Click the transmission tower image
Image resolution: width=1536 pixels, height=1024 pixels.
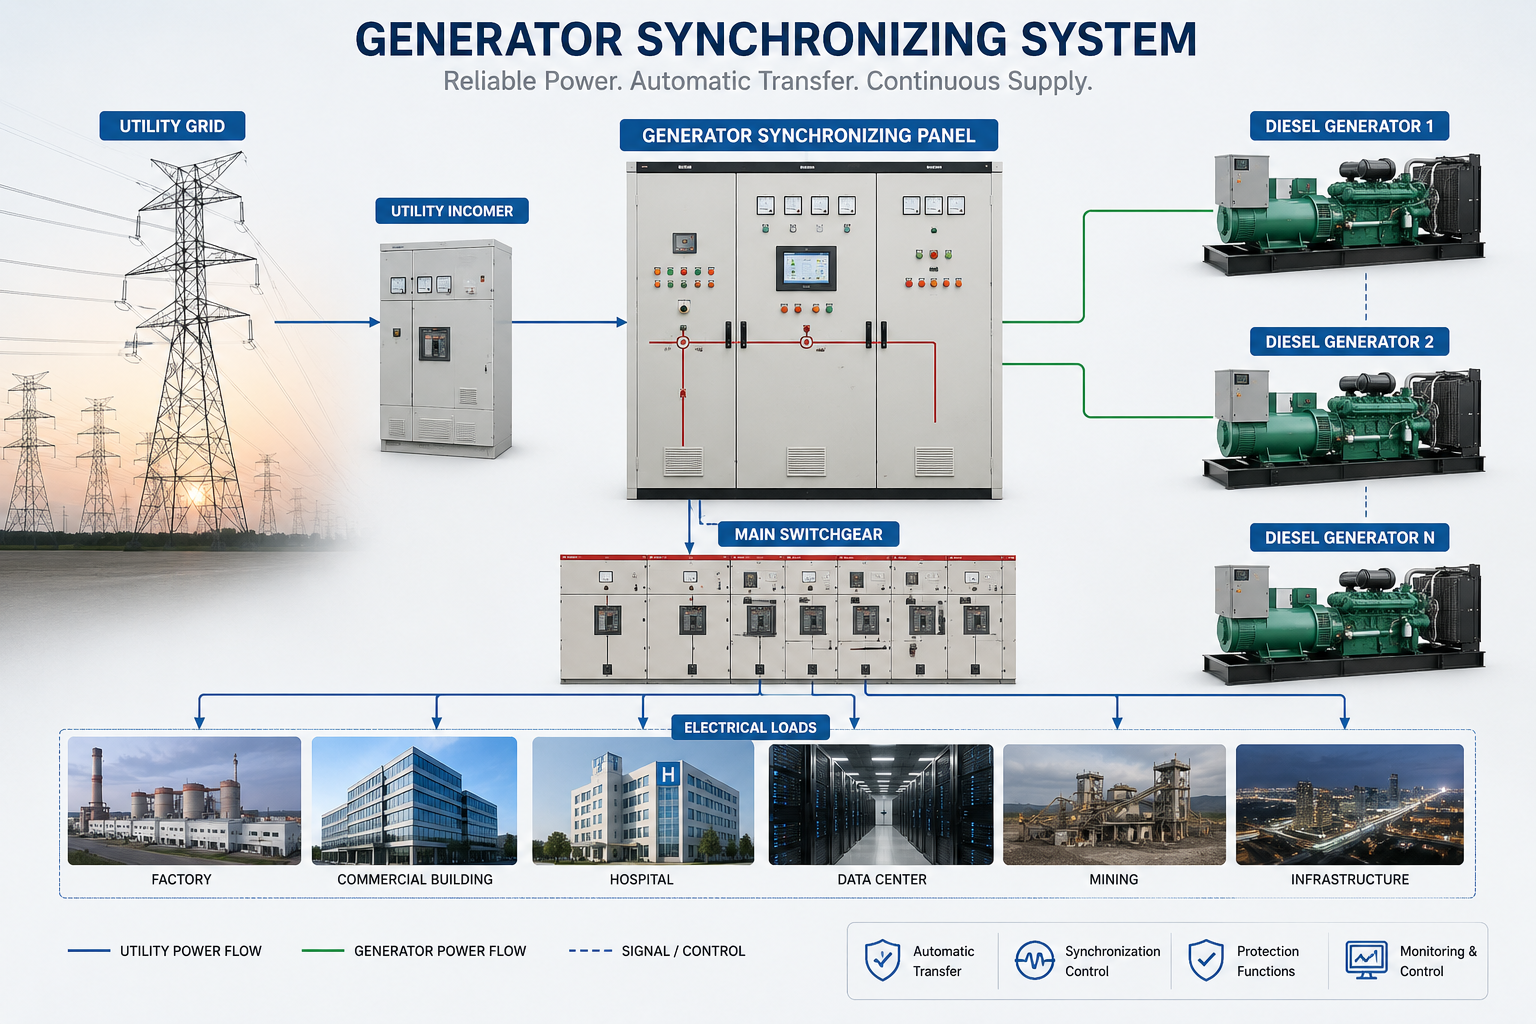[x=190, y=343]
